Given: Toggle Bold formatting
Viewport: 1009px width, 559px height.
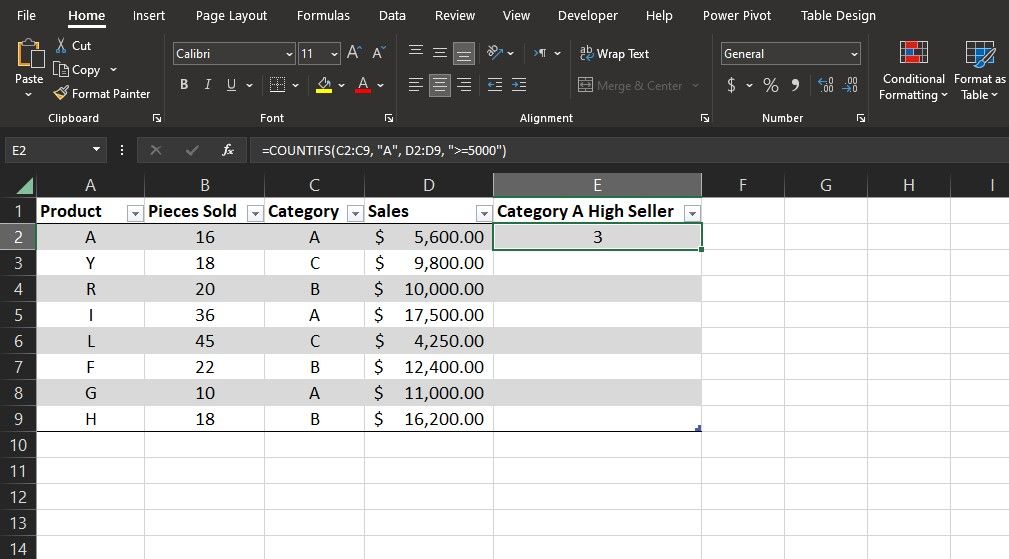Looking at the screenshot, I should 185,86.
